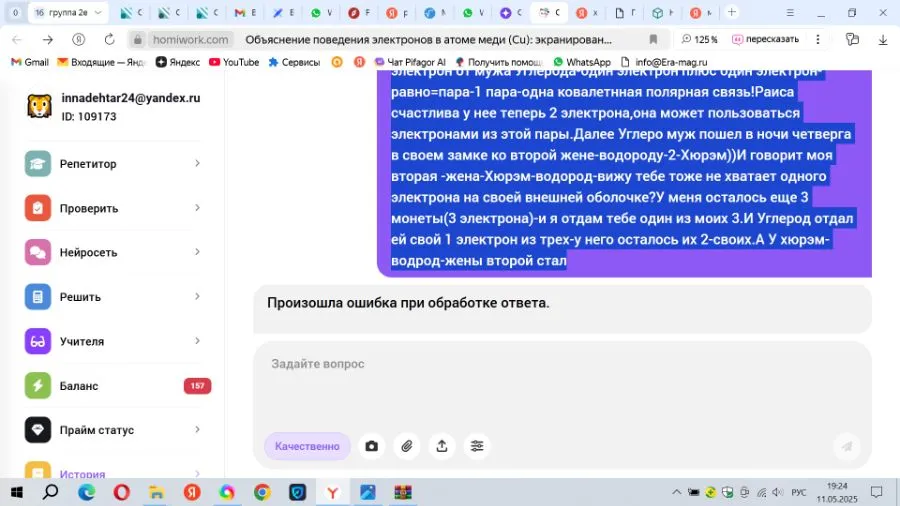Click the Репетитор sidebar icon
Viewport: 900px width, 506px height.
point(37,164)
